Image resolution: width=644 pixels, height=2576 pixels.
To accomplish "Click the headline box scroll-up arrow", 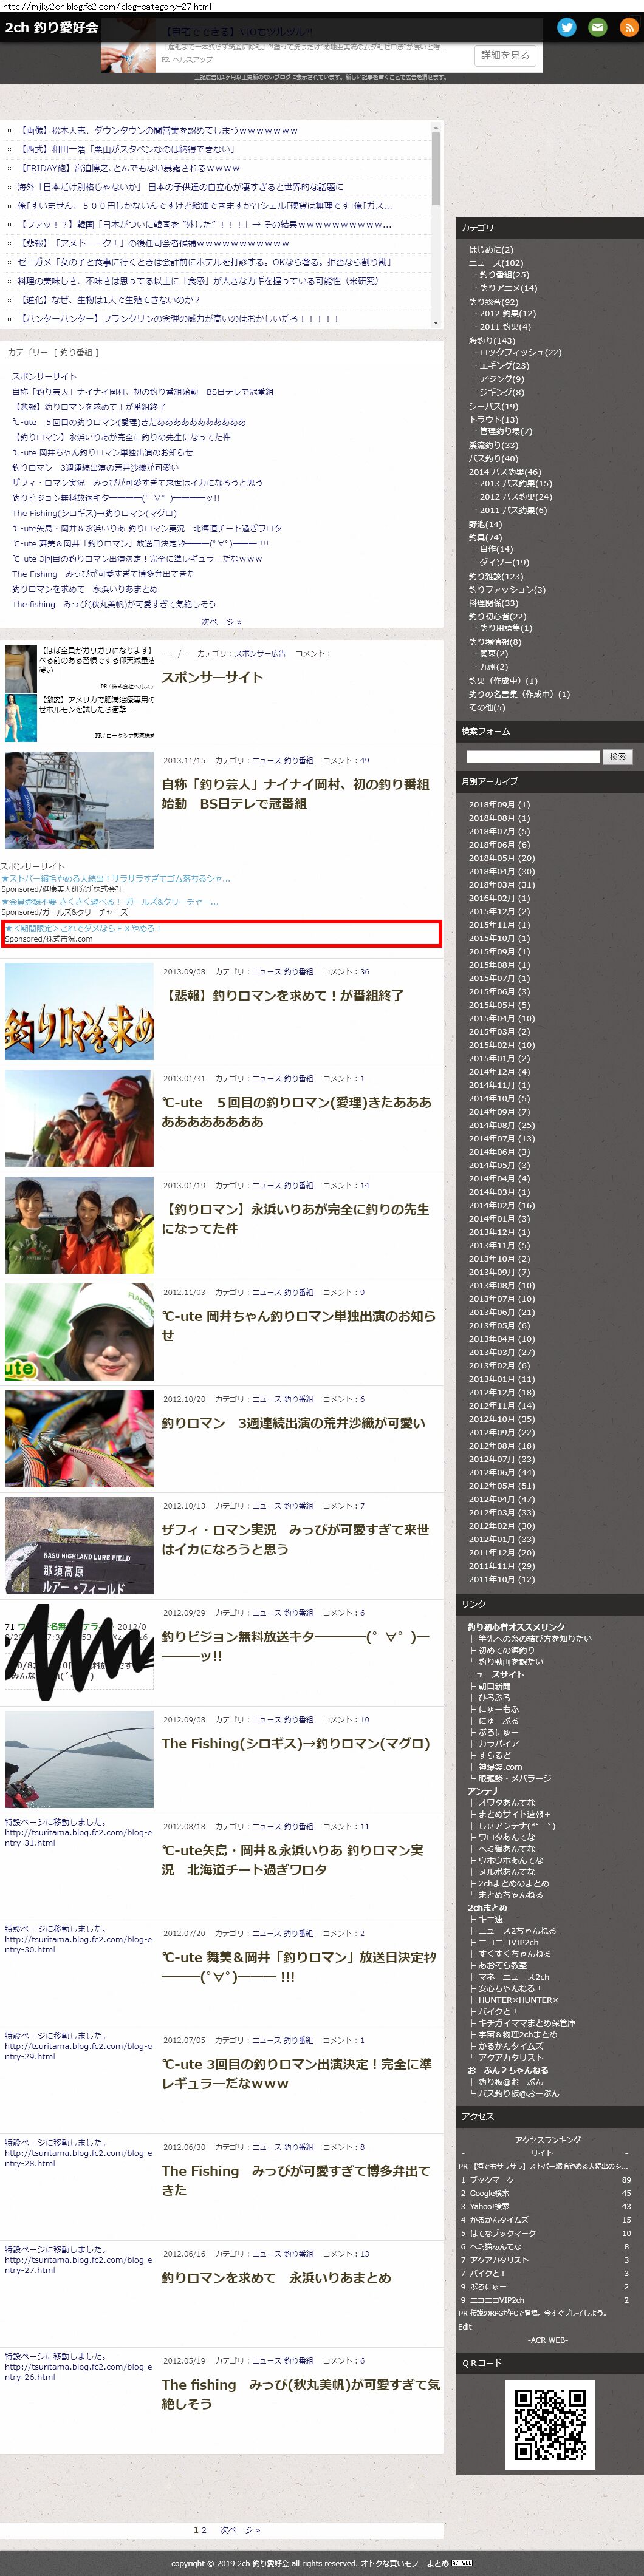I will point(436,127).
